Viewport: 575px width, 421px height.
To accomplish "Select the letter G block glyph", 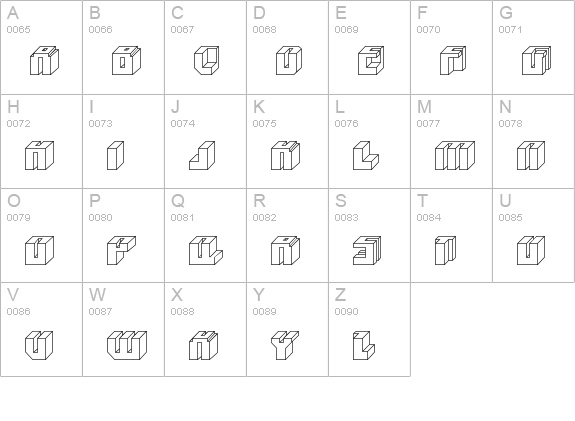I will 536,61.
